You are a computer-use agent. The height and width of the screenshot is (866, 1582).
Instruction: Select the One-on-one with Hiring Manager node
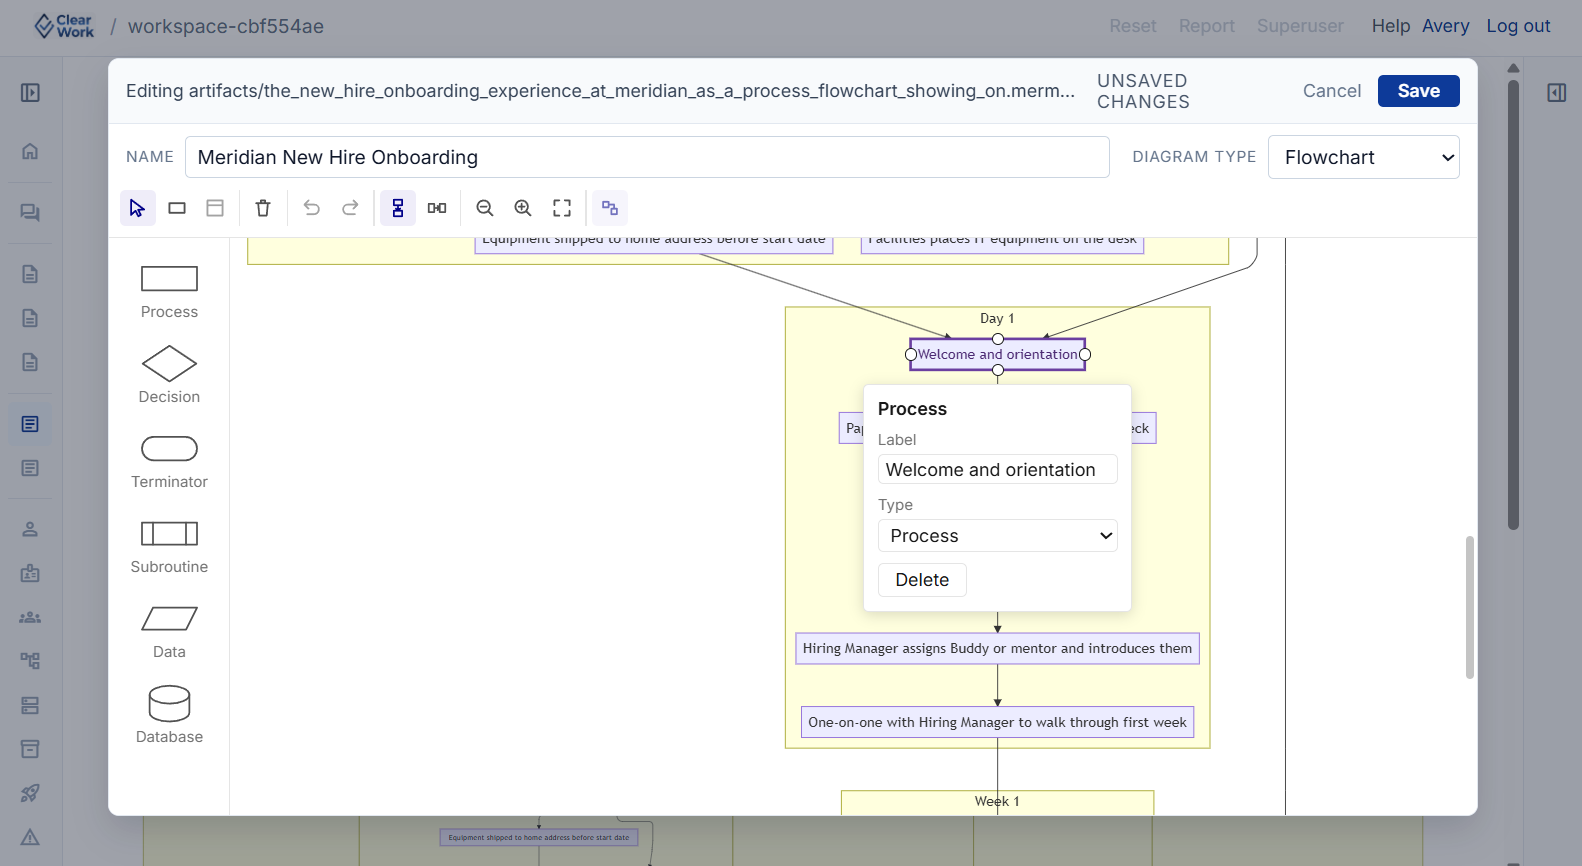[x=997, y=722]
